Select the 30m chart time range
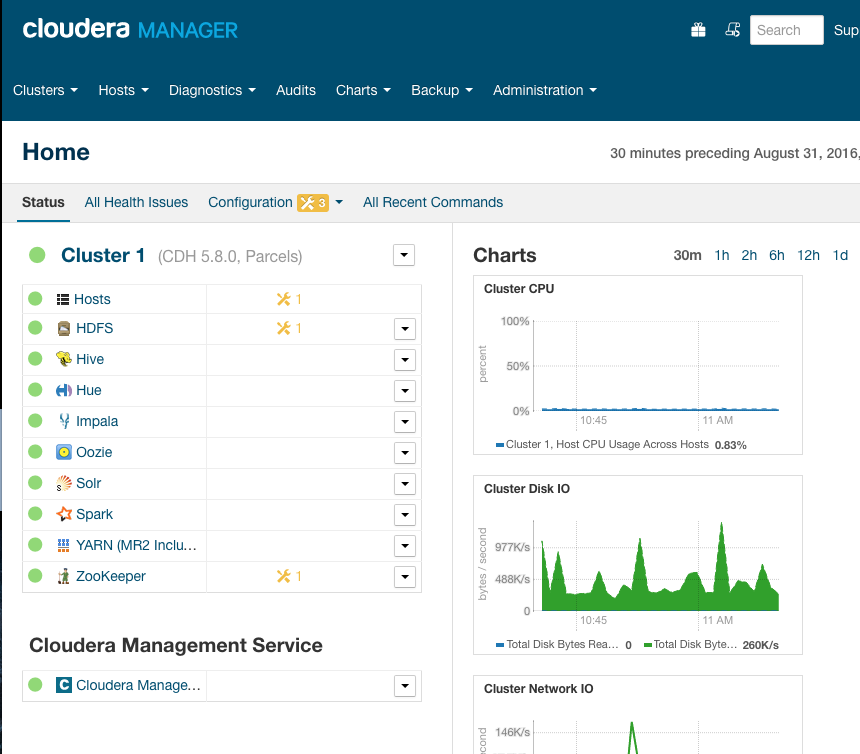 (x=687, y=256)
